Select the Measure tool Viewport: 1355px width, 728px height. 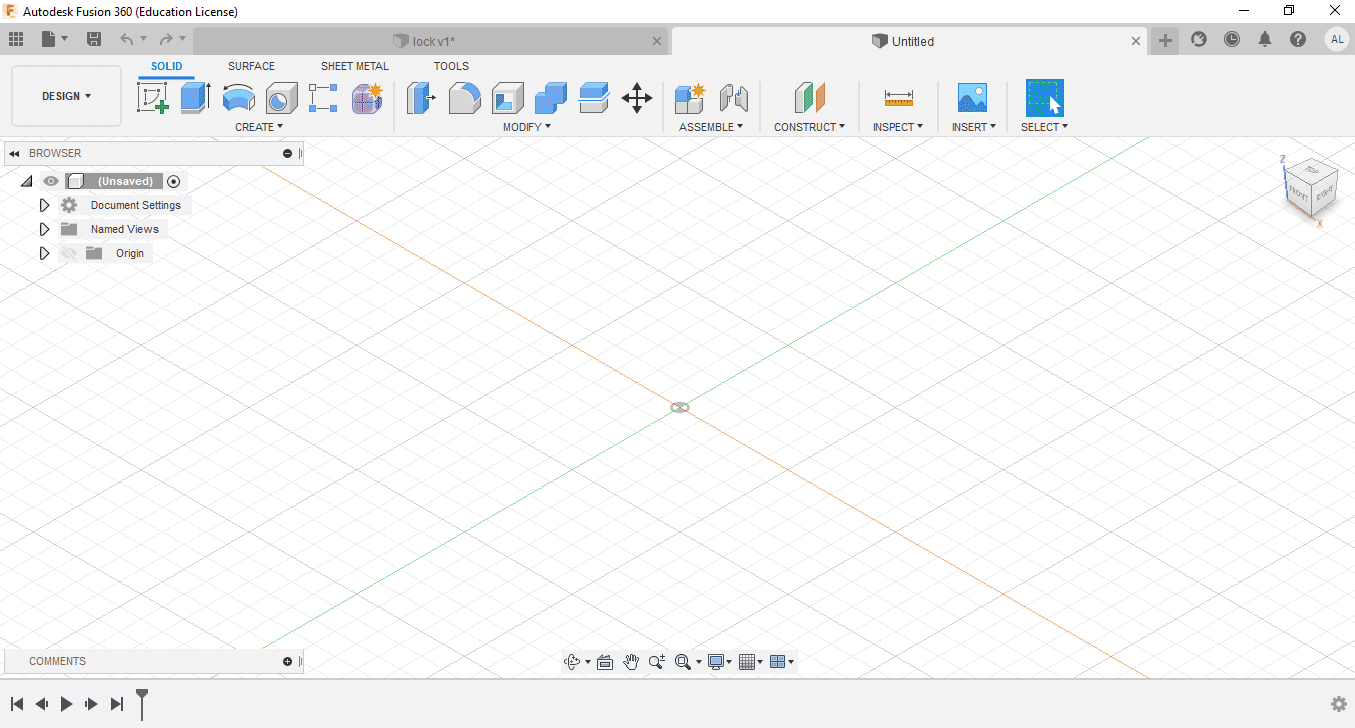(898, 98)
